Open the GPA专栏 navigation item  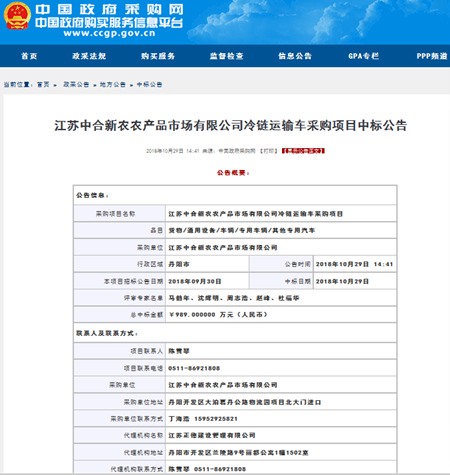(363, 56)
